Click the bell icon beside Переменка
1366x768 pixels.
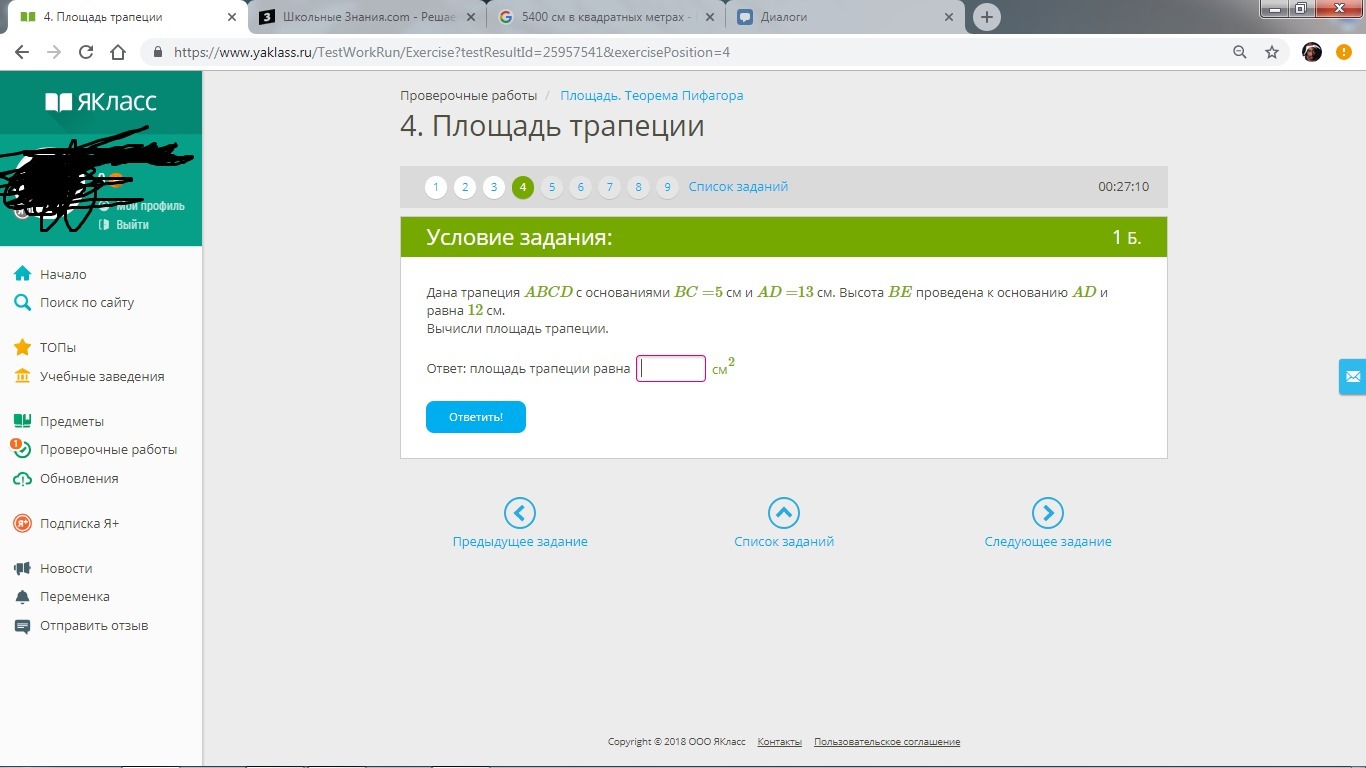(x=22, y=596)
